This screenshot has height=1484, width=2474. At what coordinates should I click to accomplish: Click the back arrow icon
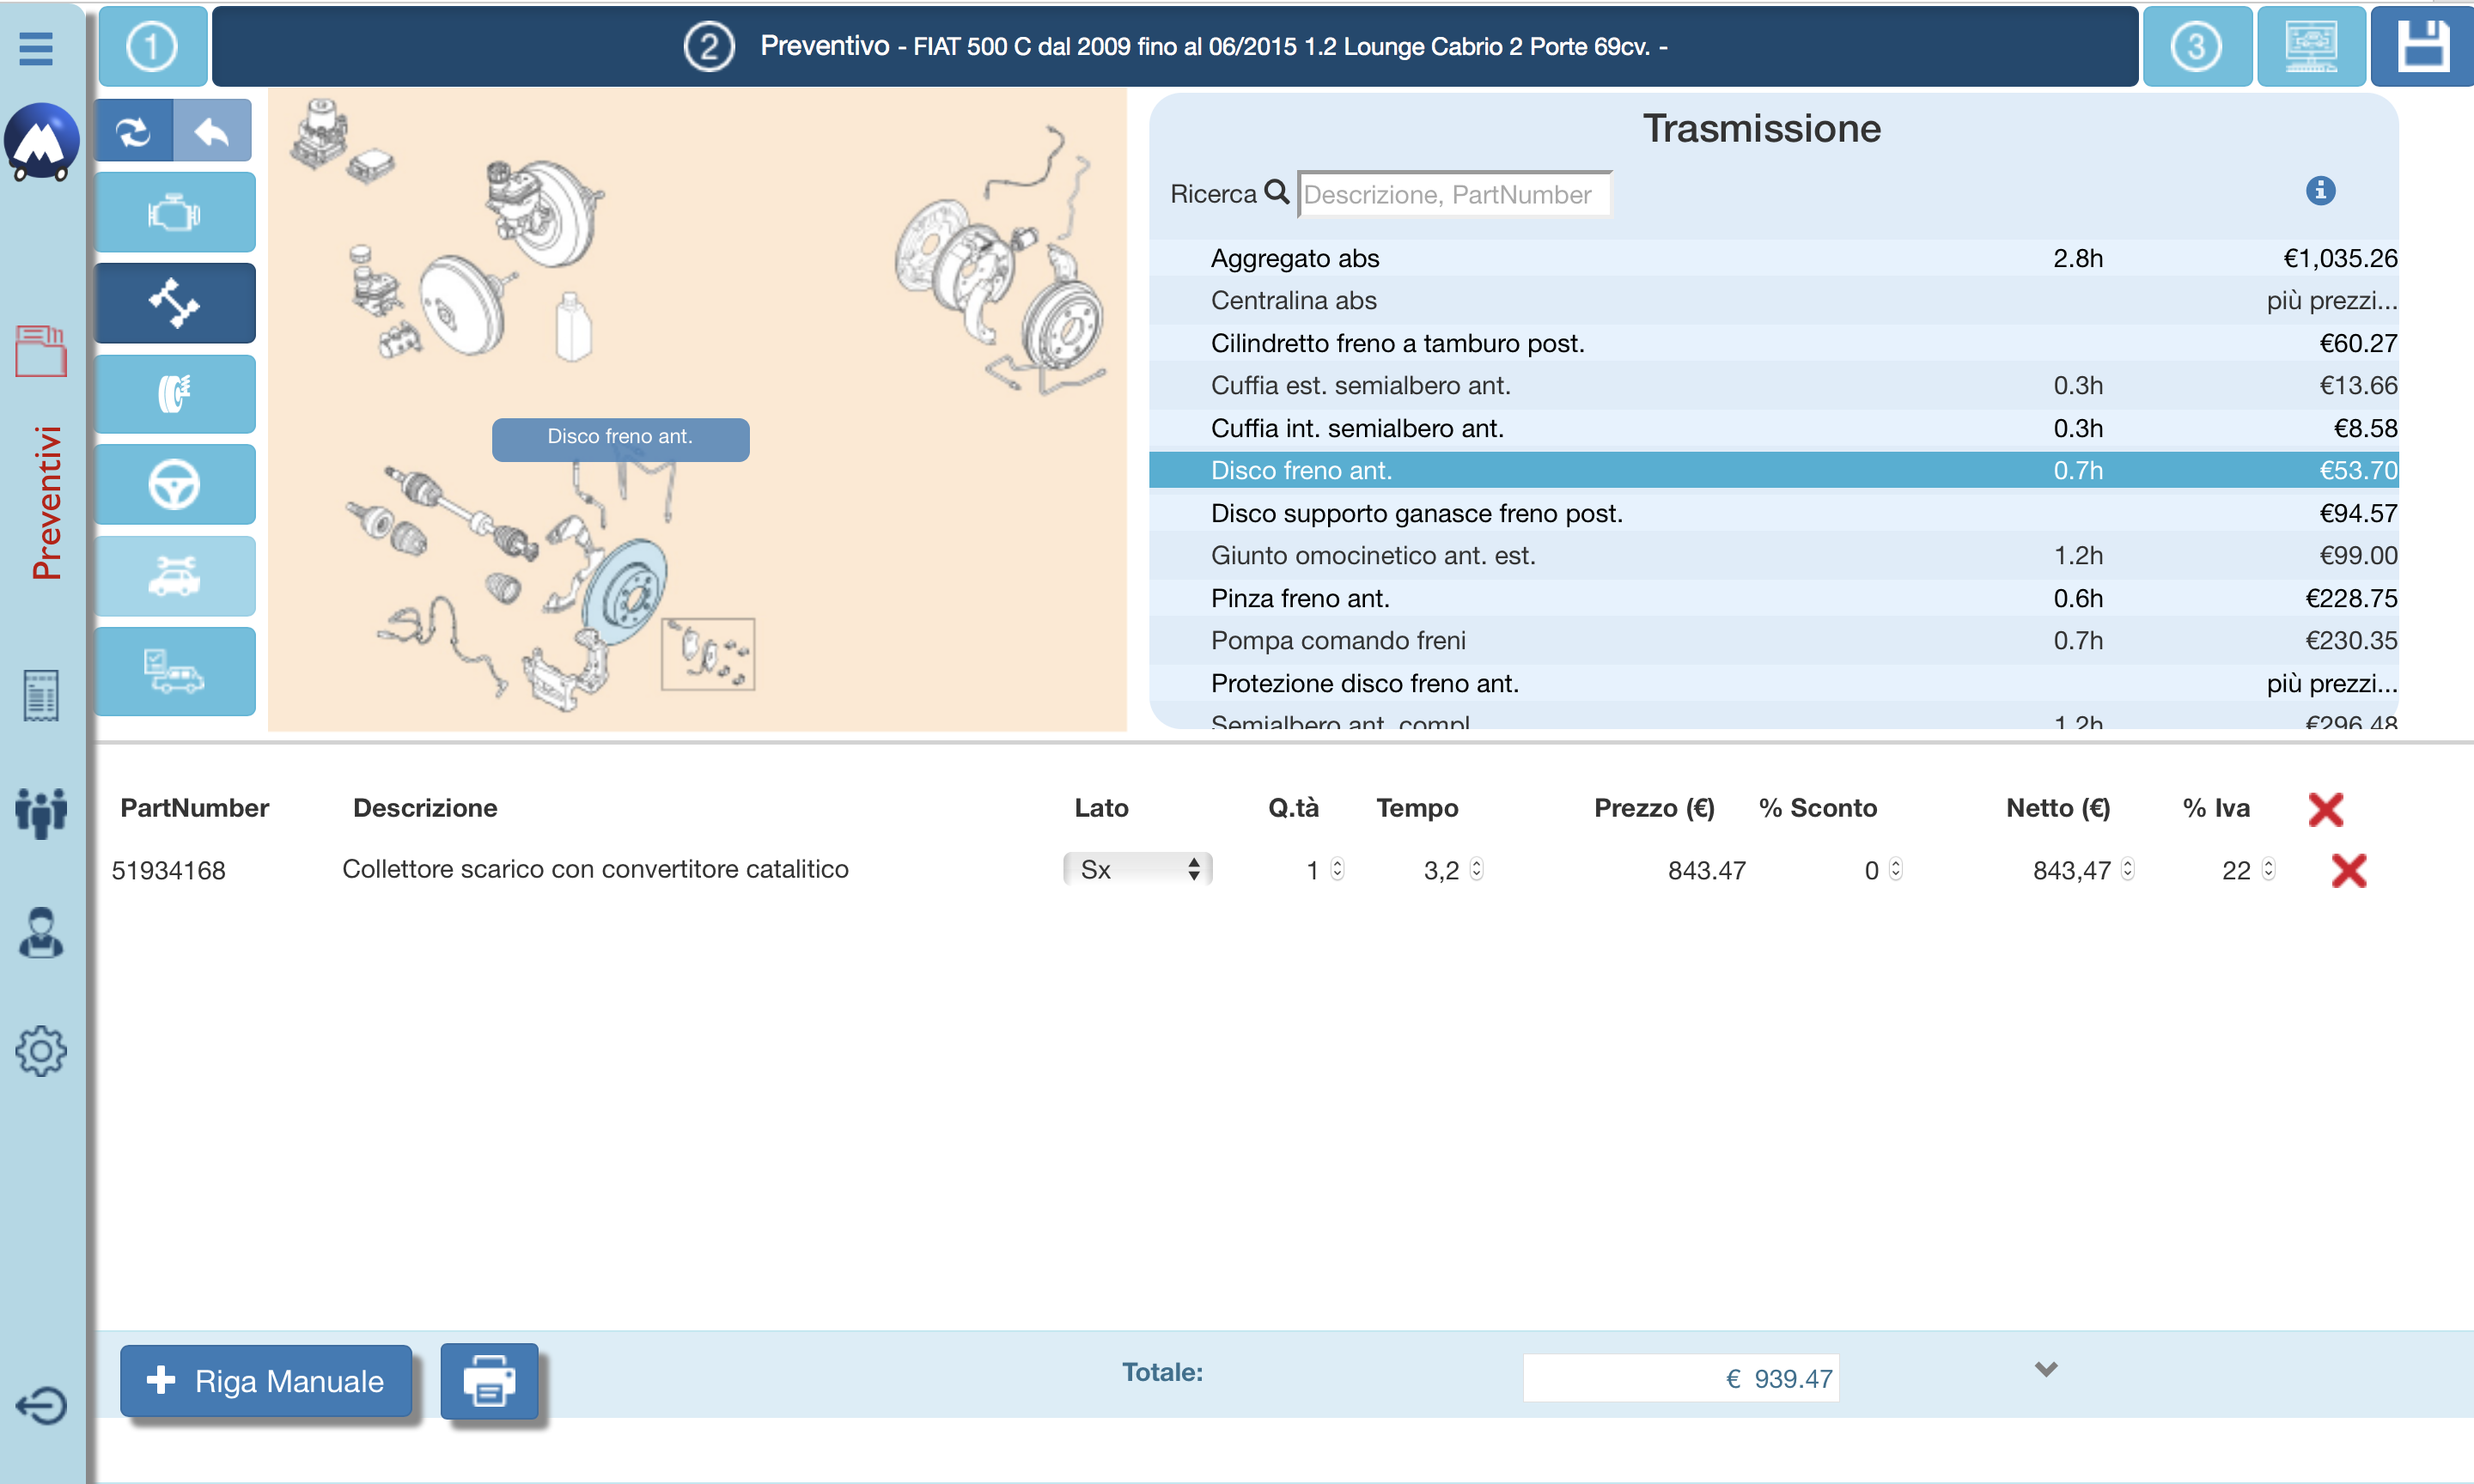(212, 131)
